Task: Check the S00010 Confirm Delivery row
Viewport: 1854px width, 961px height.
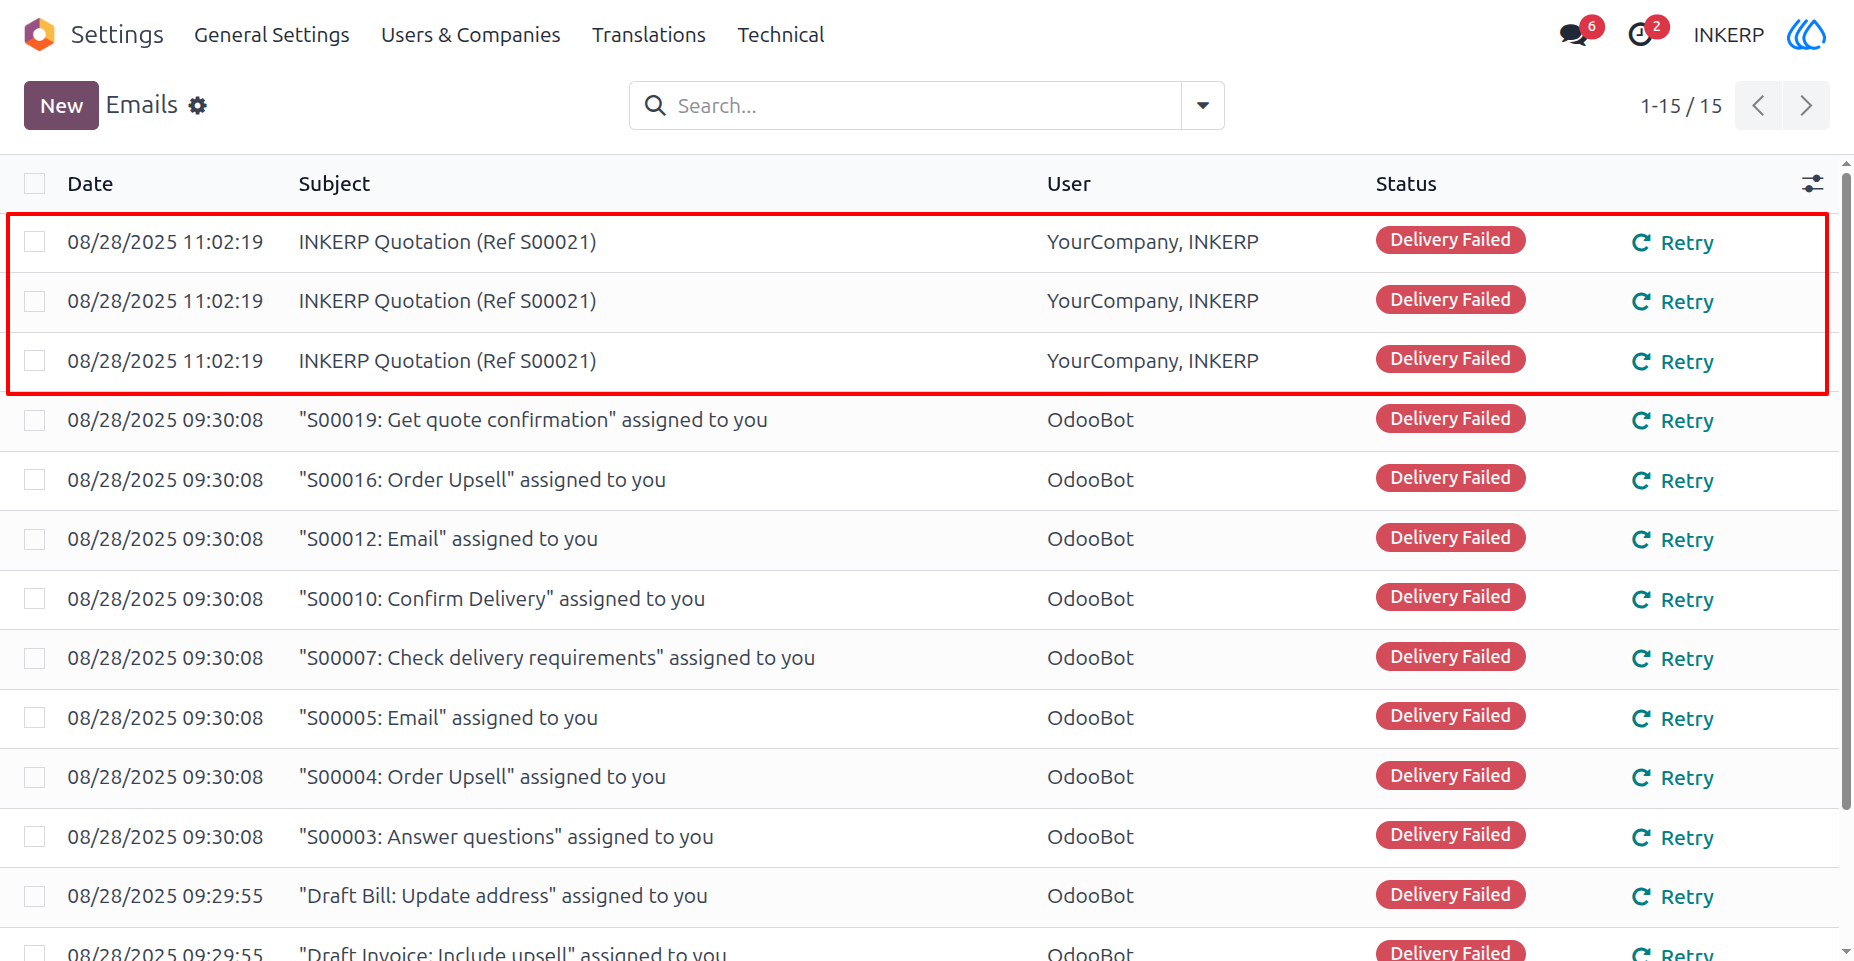Action: [x=35, y=599]
